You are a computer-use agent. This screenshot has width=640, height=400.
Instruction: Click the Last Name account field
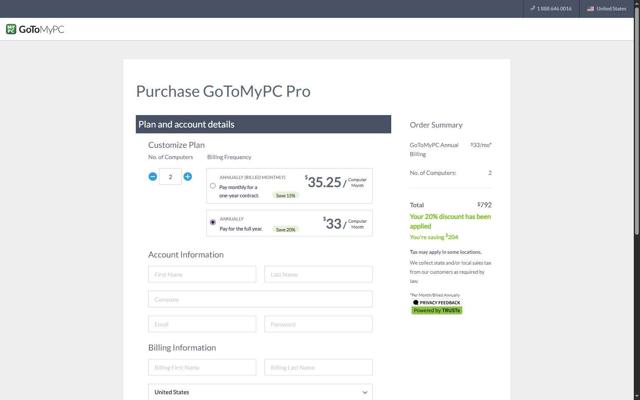pos(318,274)
